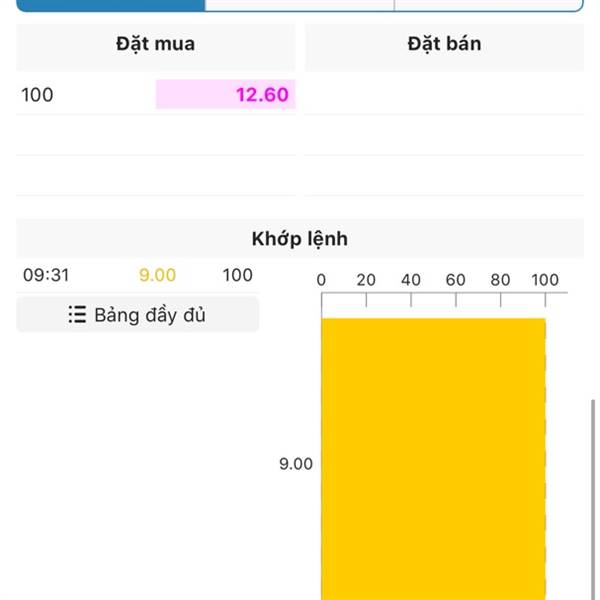Click the Đặt bán column header
Viewport: 600px width, 600px height.
point(444,44)
